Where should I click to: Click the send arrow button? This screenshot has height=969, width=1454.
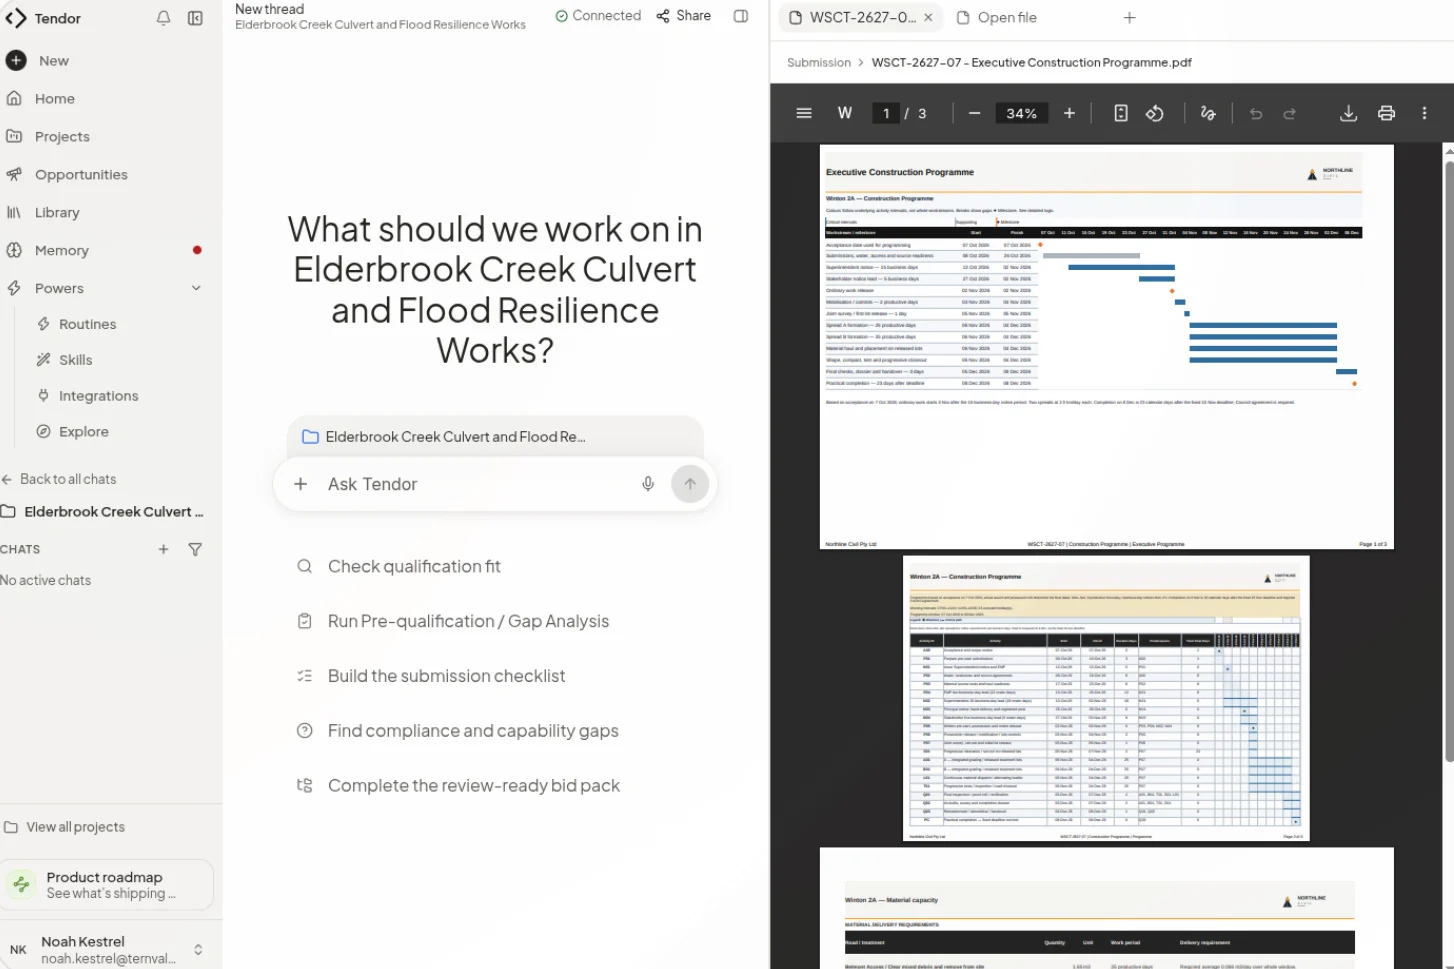click(690, 484)
